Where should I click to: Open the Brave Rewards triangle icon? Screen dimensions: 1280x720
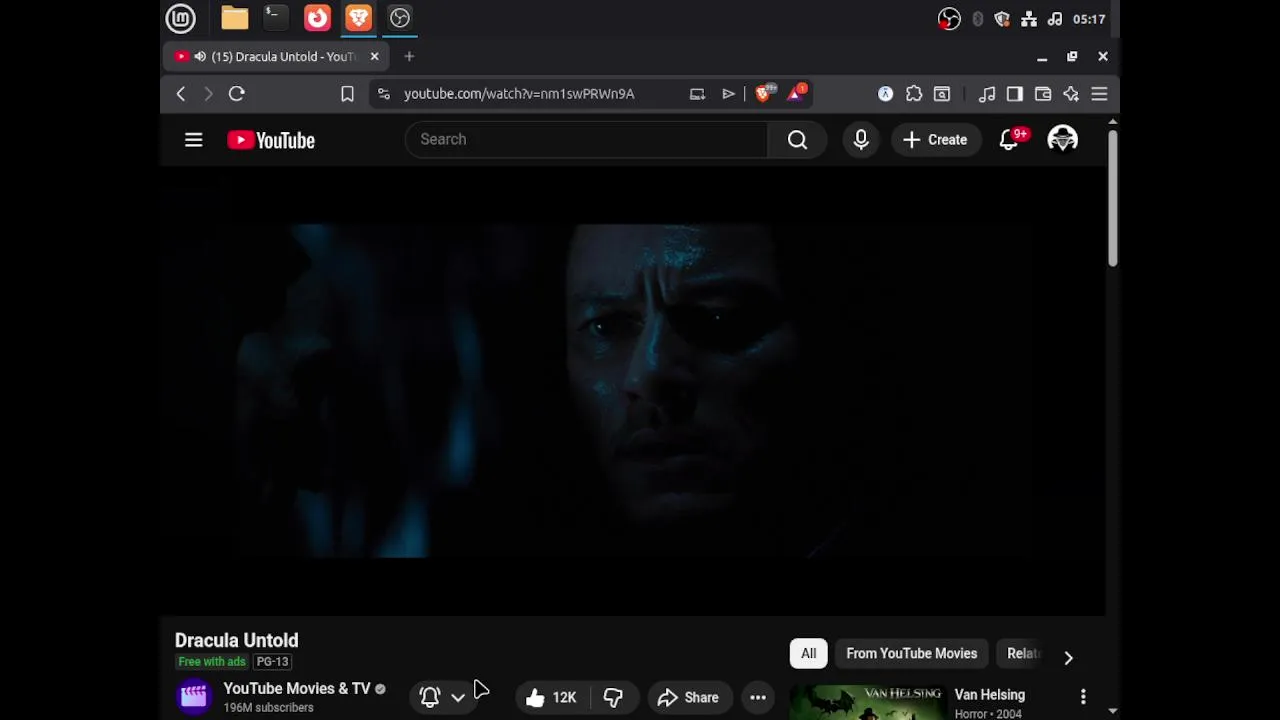coord(797,93)
